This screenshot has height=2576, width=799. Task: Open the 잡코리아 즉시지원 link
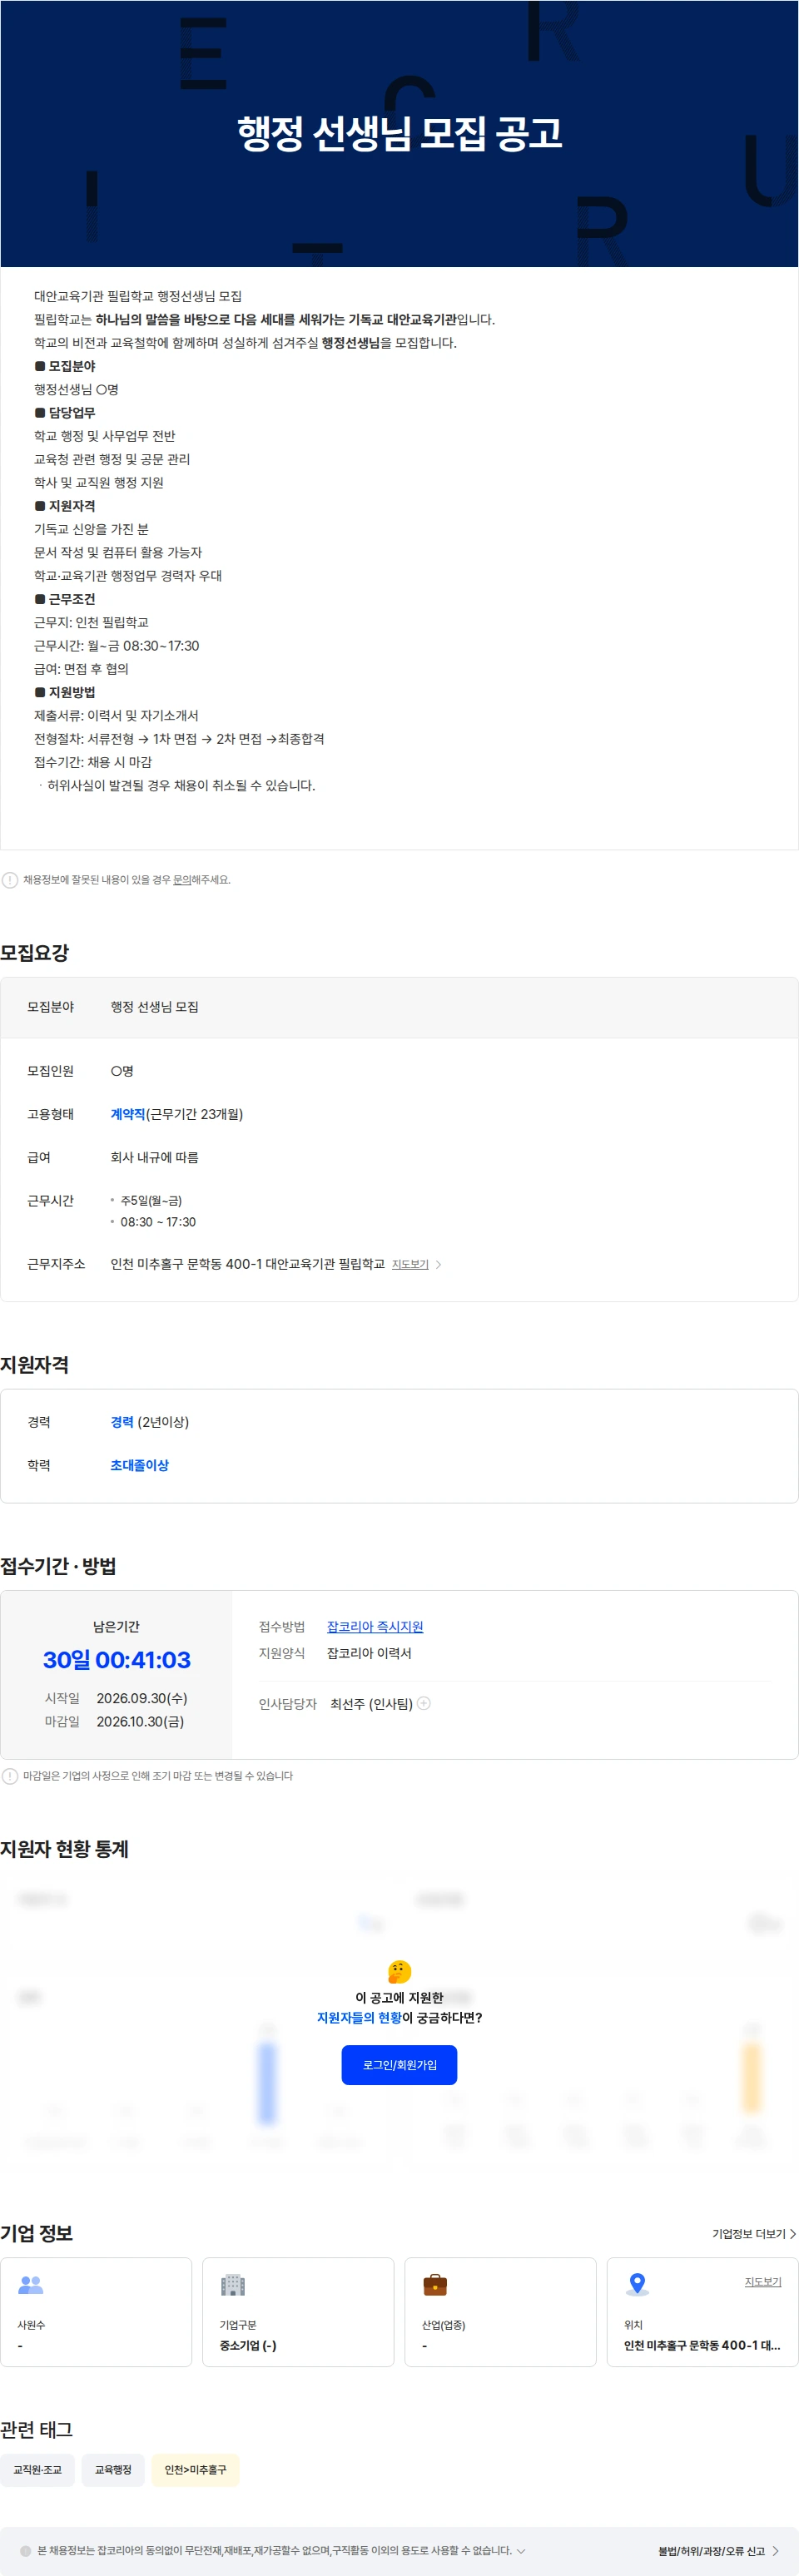coord(375,1627)
